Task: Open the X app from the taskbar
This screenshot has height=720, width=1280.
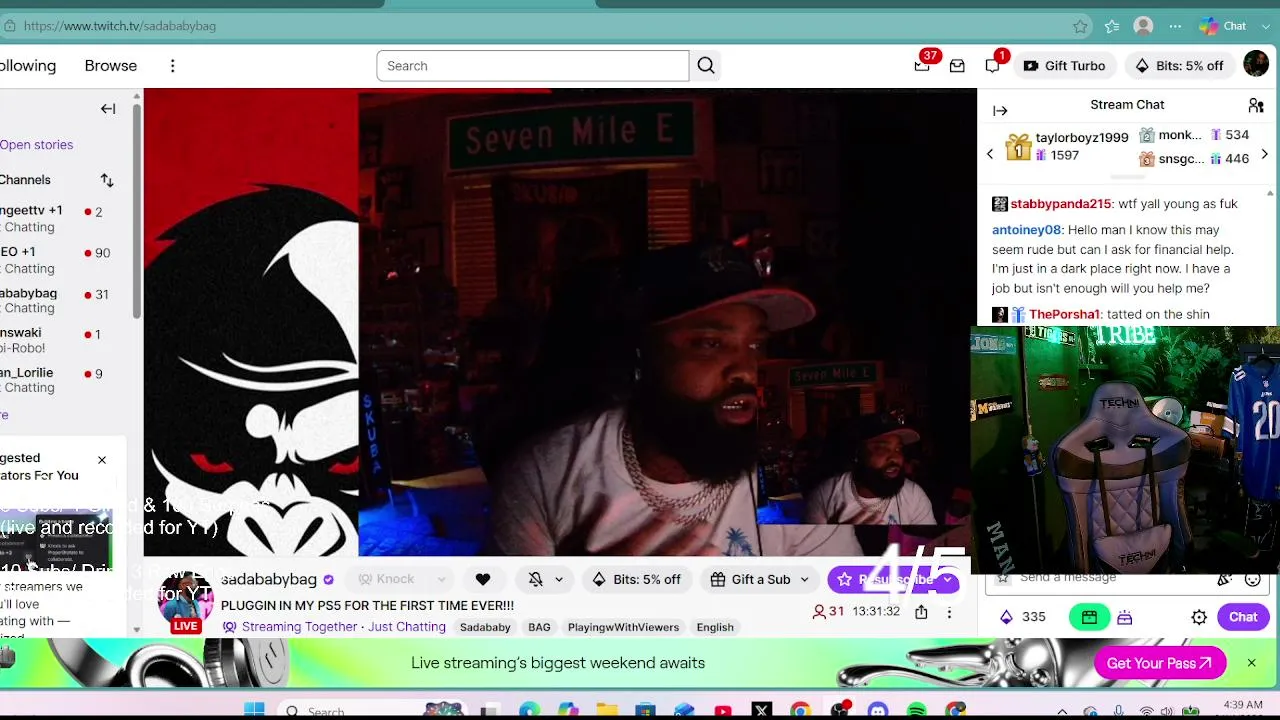Action: (762, 711)
